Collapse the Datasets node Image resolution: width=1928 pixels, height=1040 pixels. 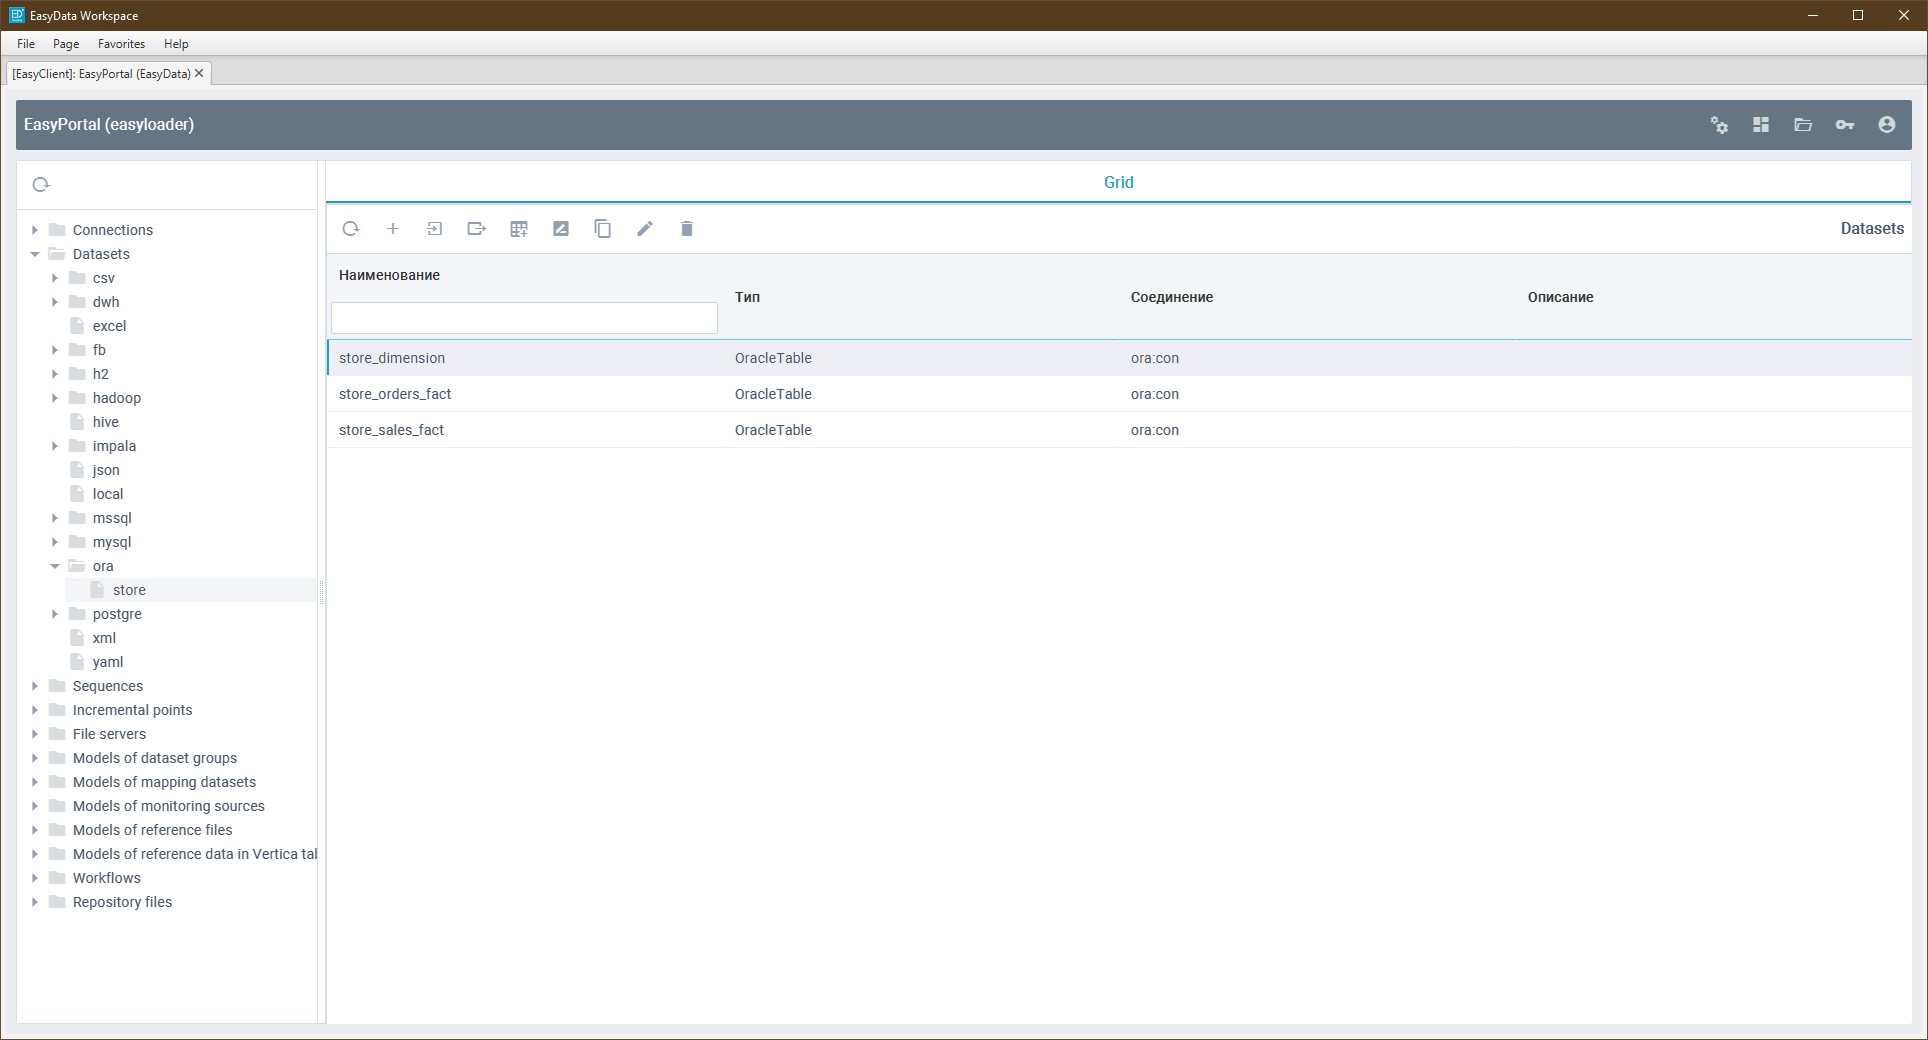35,254
